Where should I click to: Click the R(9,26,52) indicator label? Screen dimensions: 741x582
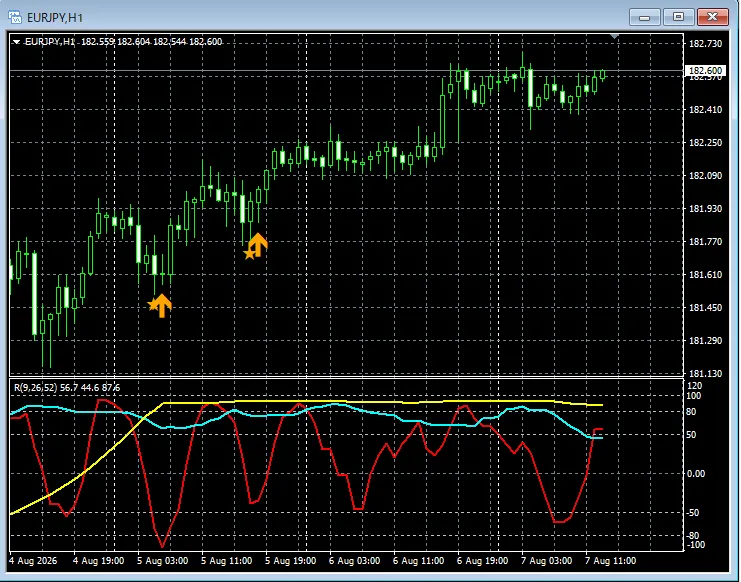tap(35, 388)
